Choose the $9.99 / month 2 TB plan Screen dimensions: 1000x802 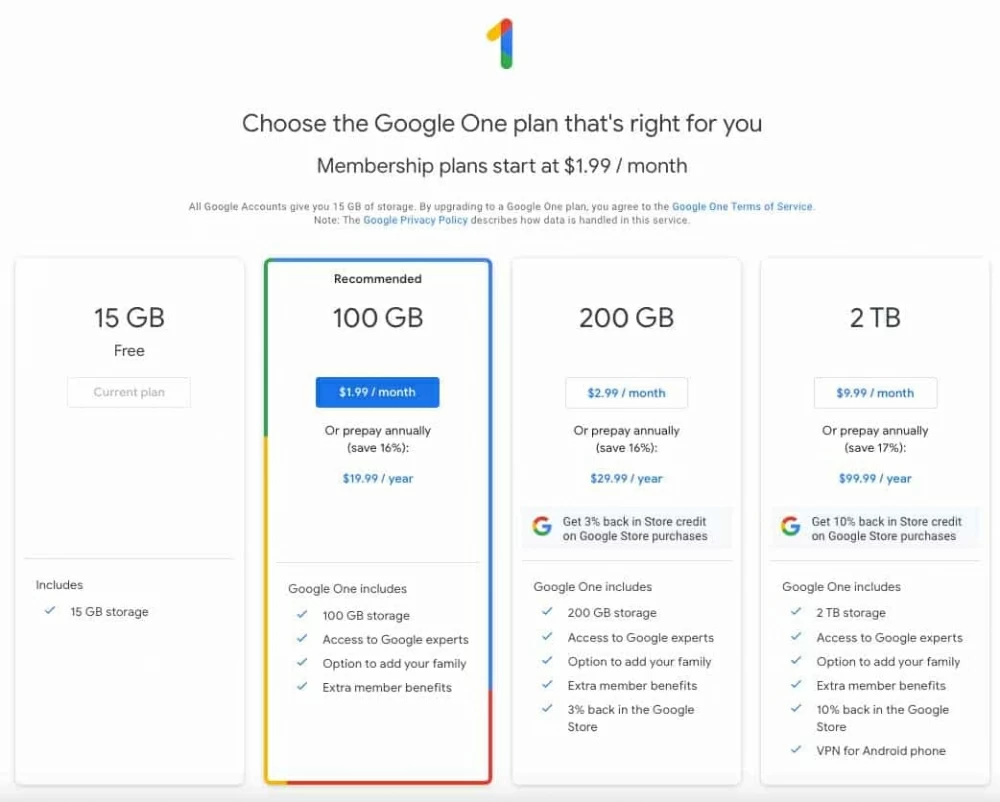pos(875,393)
